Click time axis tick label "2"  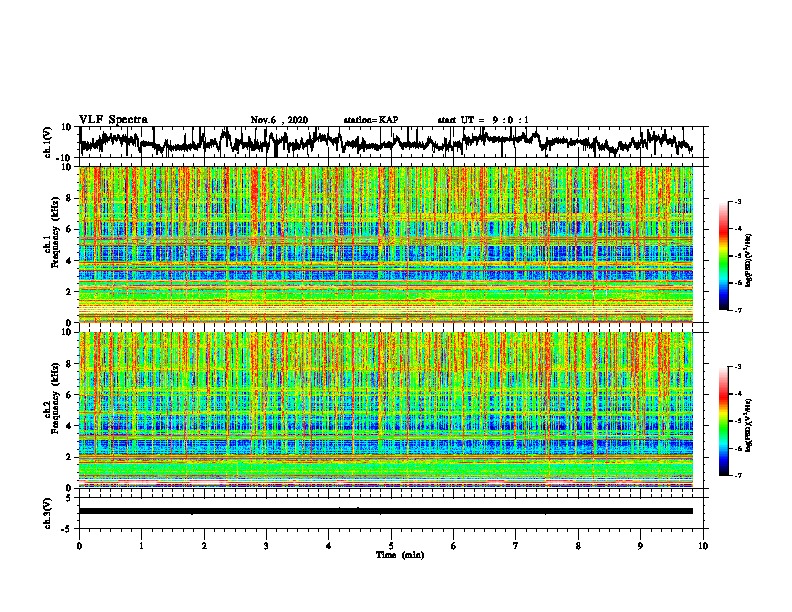204,546
